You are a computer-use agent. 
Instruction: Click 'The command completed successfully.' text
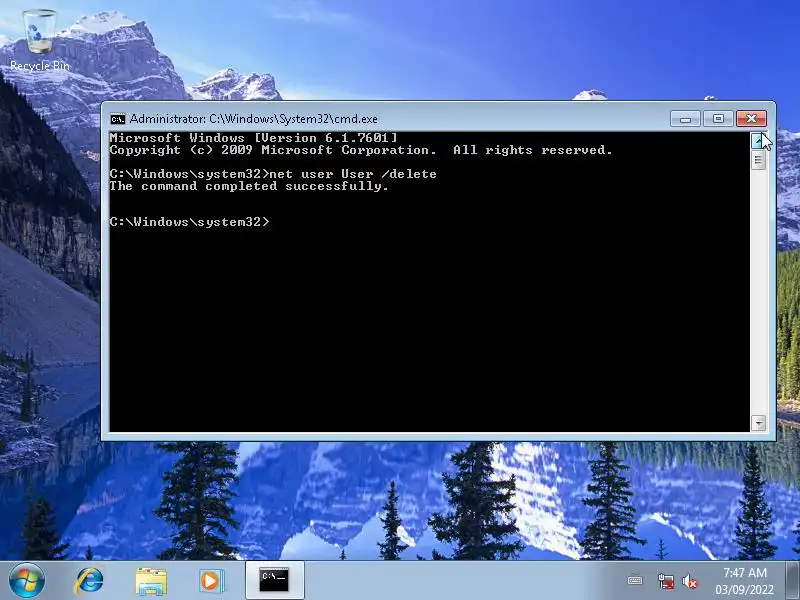[249, 186]
